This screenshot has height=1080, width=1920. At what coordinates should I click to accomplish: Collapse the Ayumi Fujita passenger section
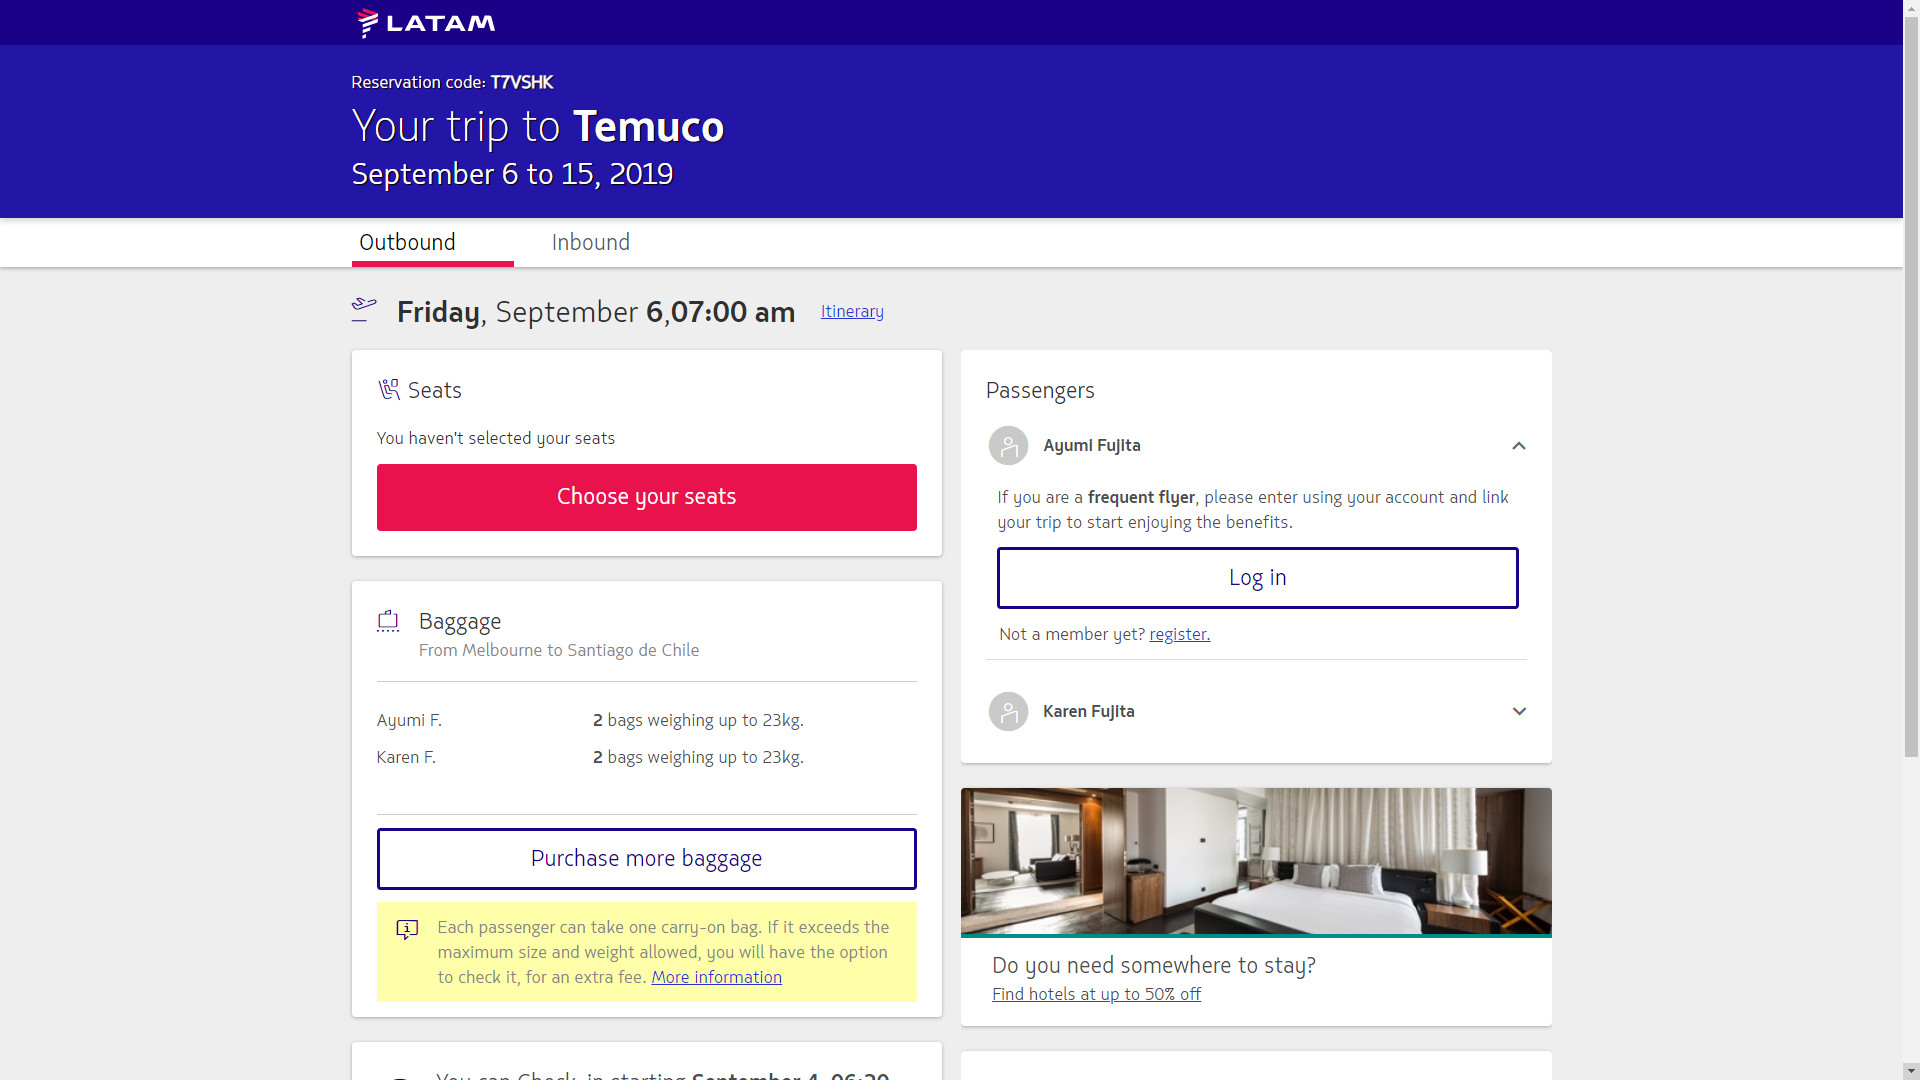pyautogui.click(x=1518, y=446)
